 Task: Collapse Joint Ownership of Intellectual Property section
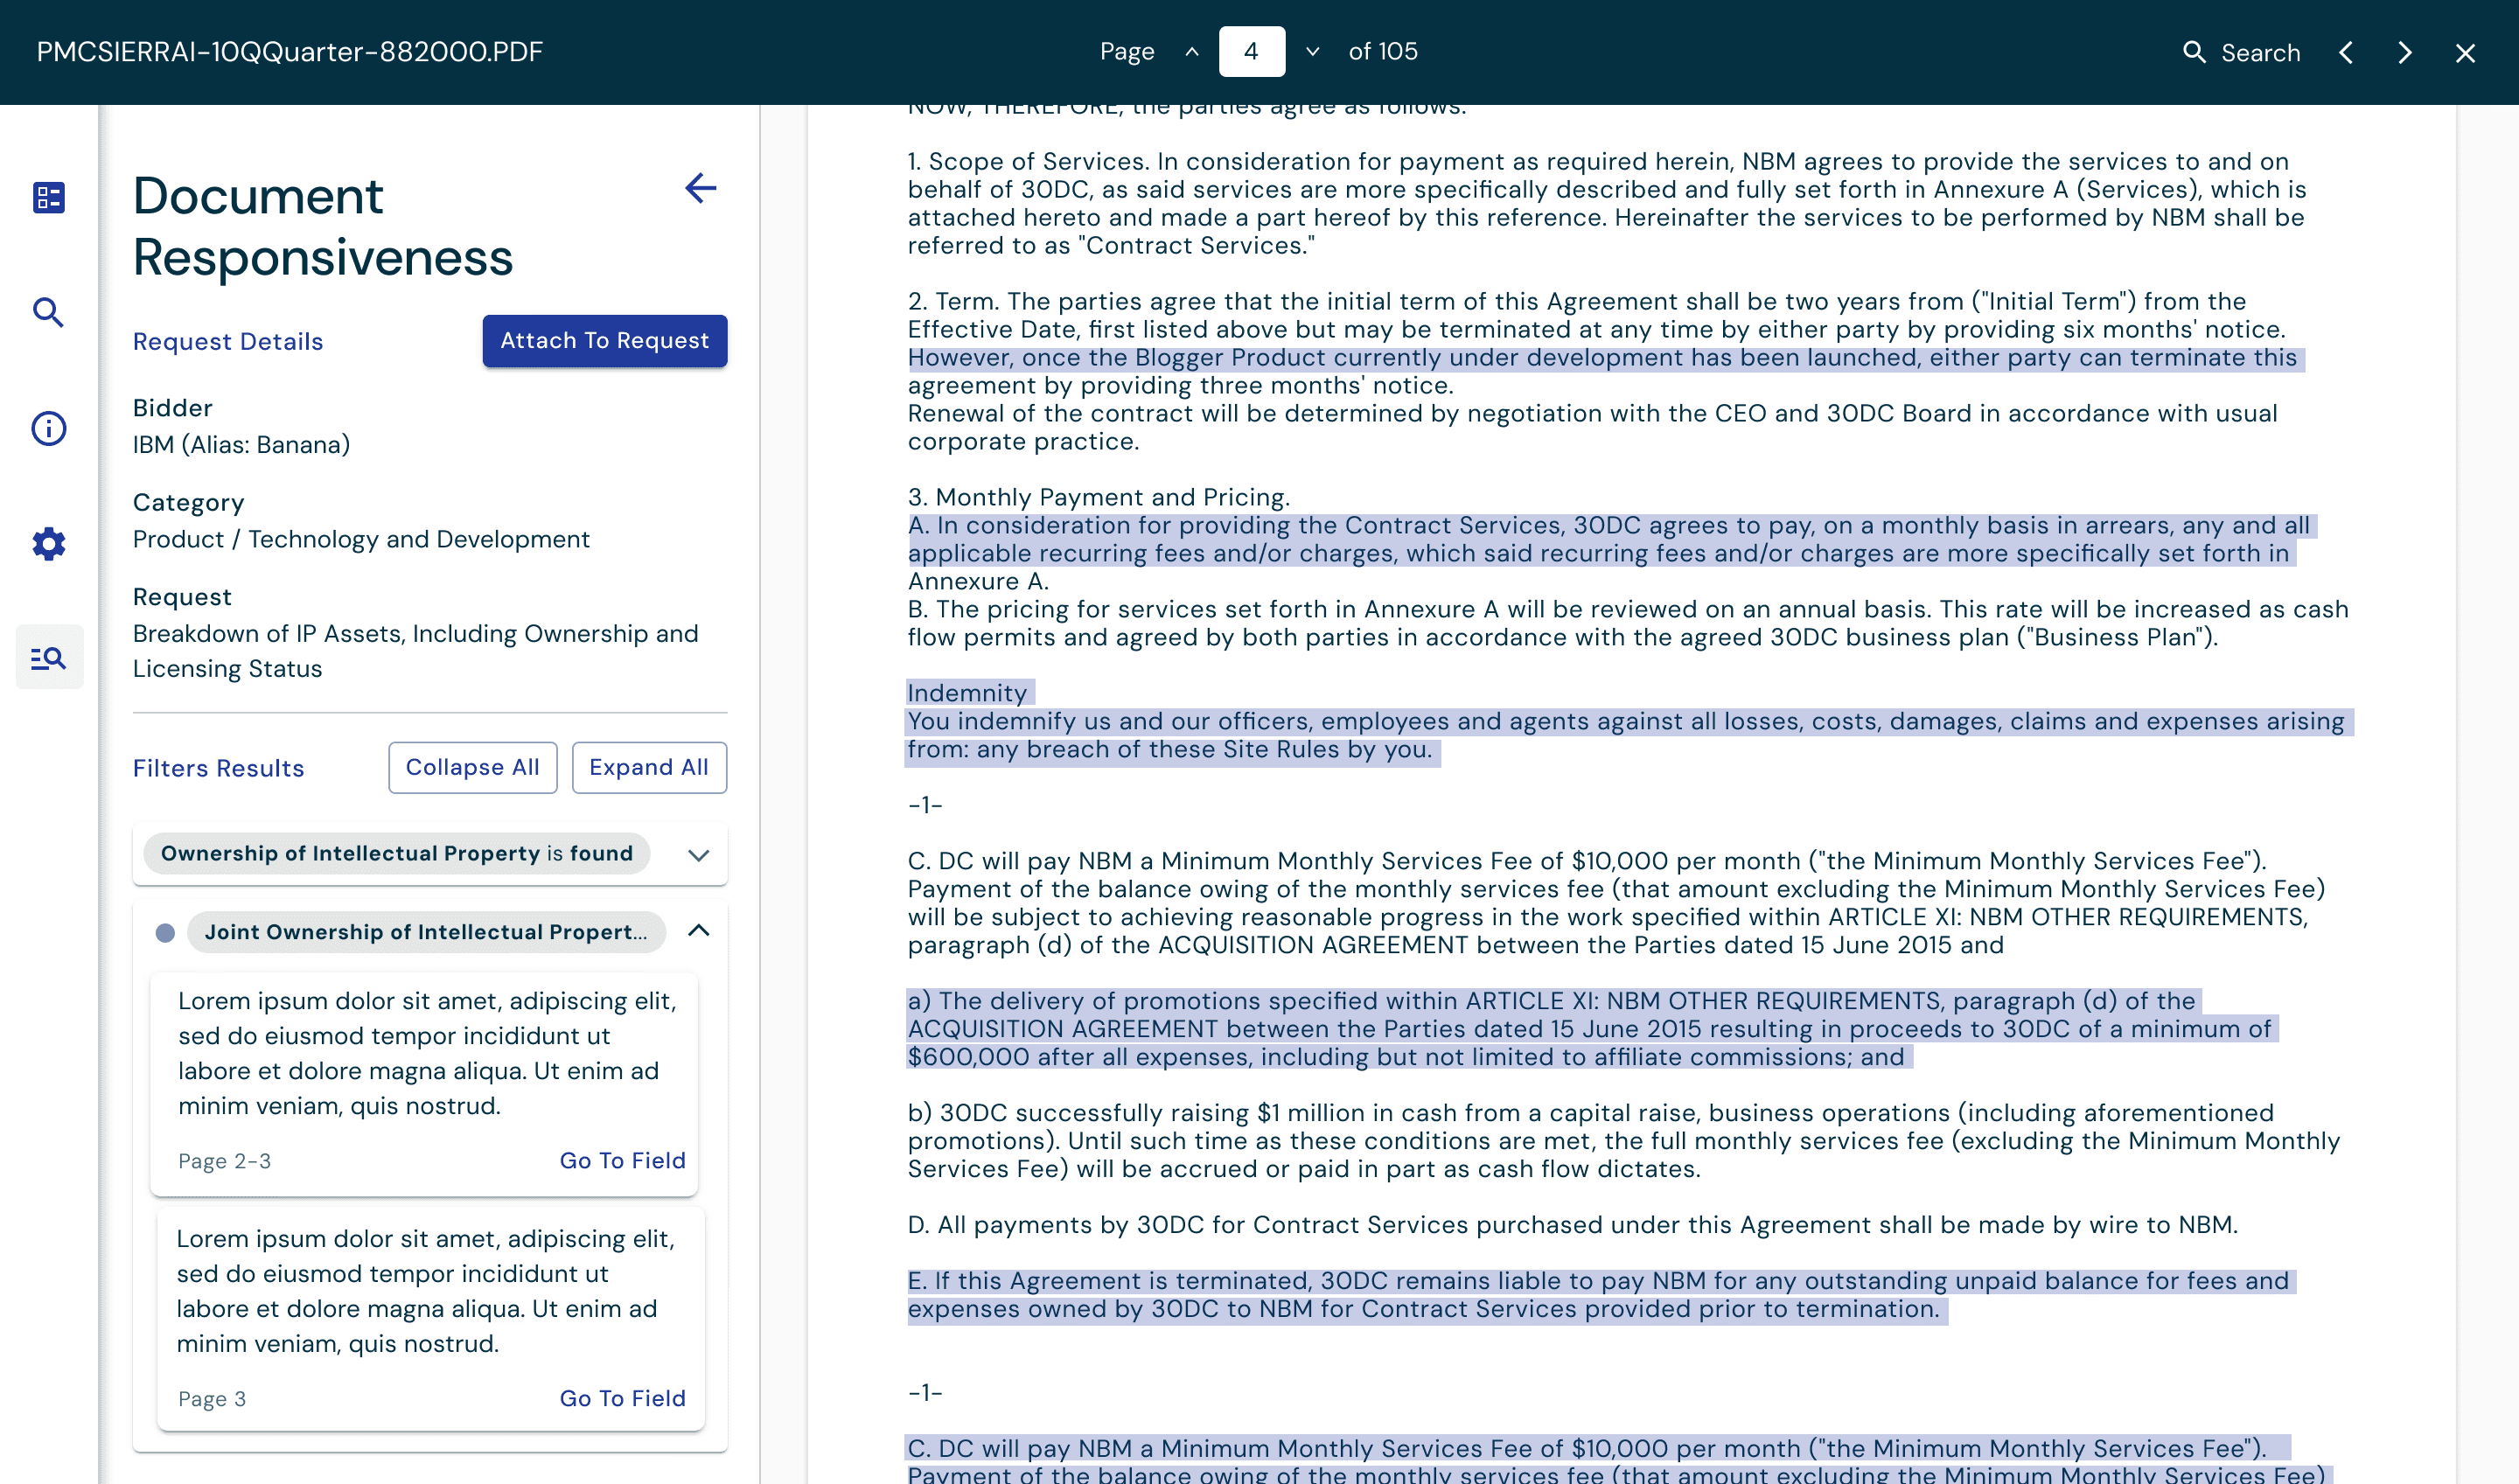(698, 931)
